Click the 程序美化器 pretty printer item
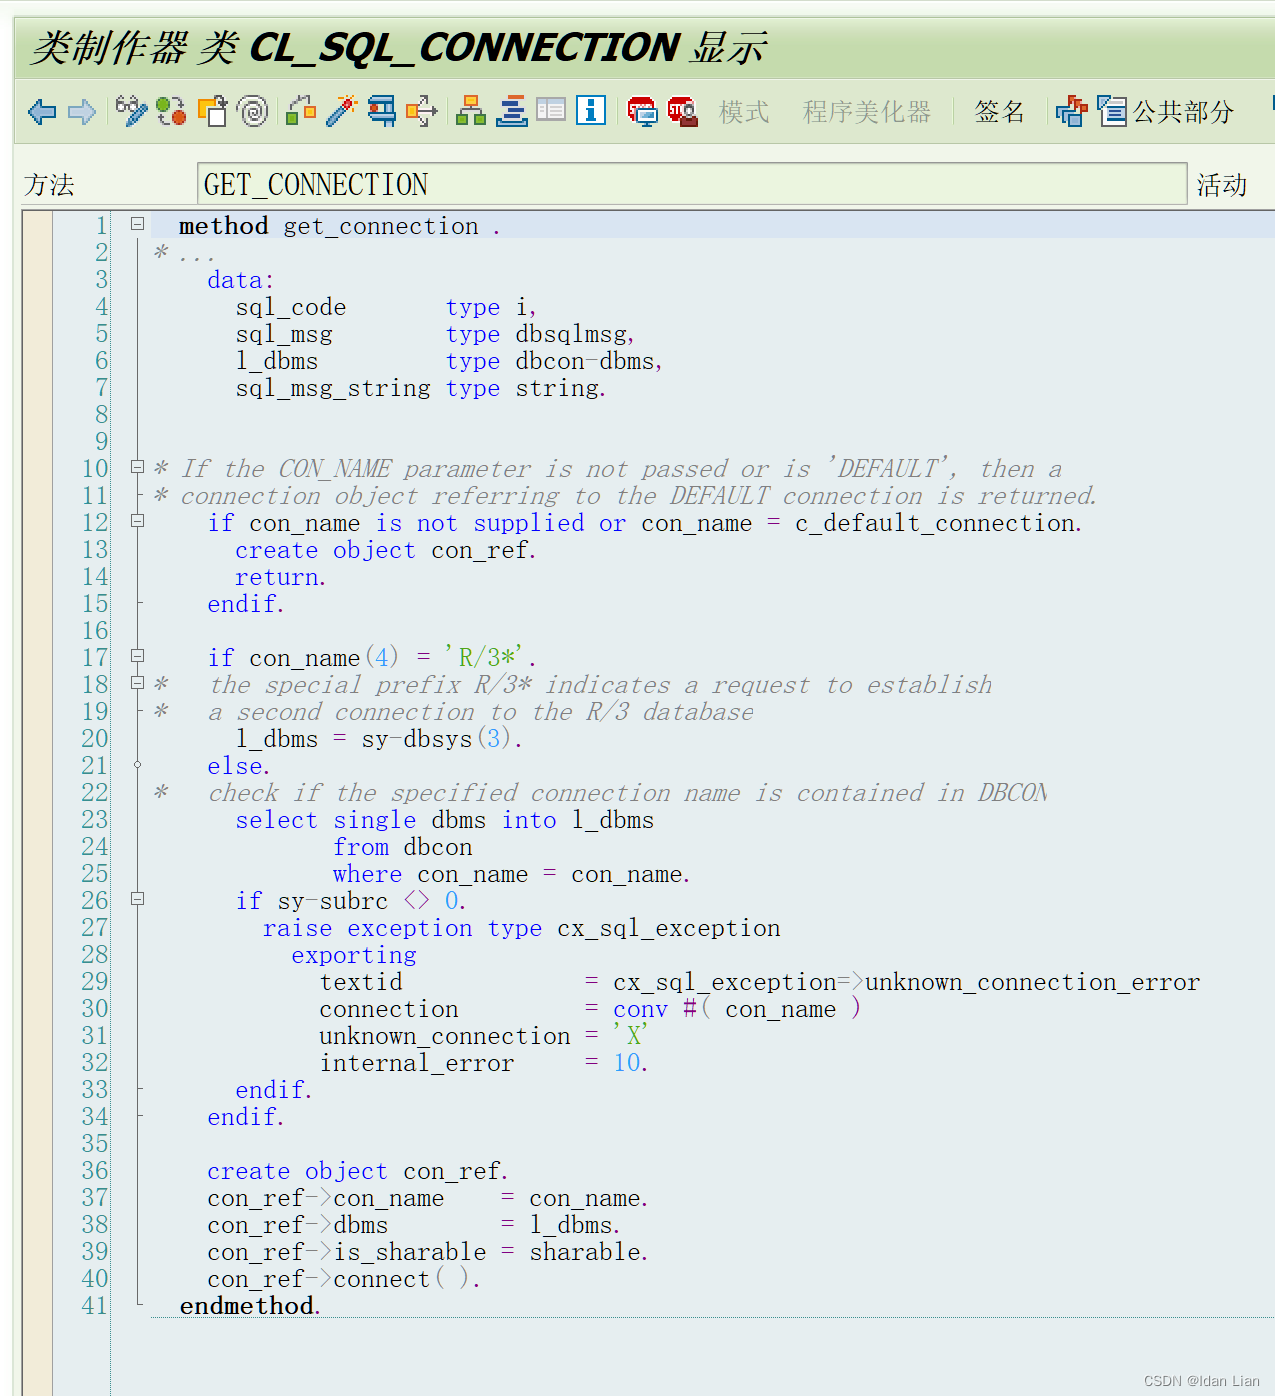 pyautogui.click(x=866, y=112)
